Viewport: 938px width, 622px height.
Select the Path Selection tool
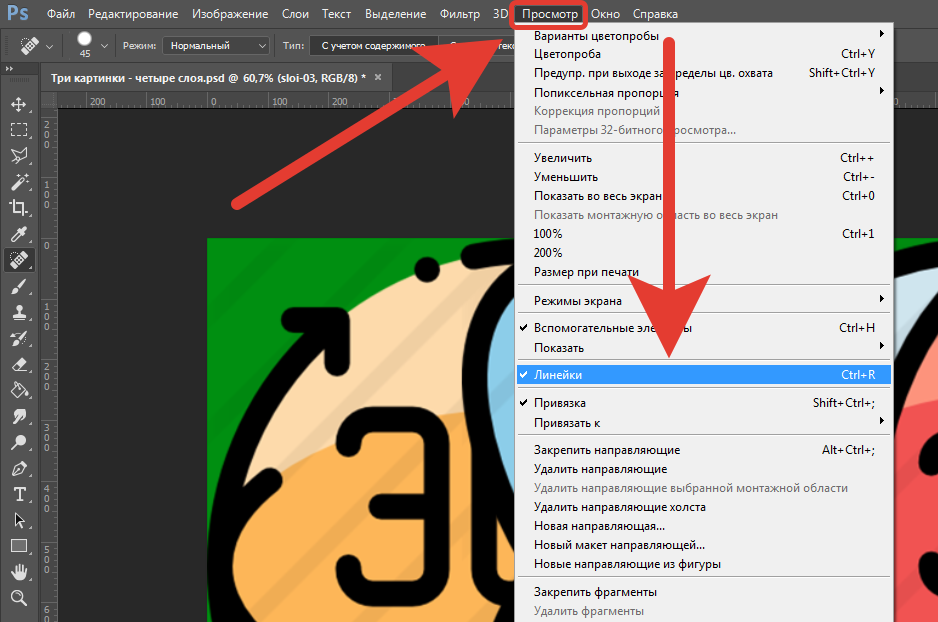pos(19,521)
